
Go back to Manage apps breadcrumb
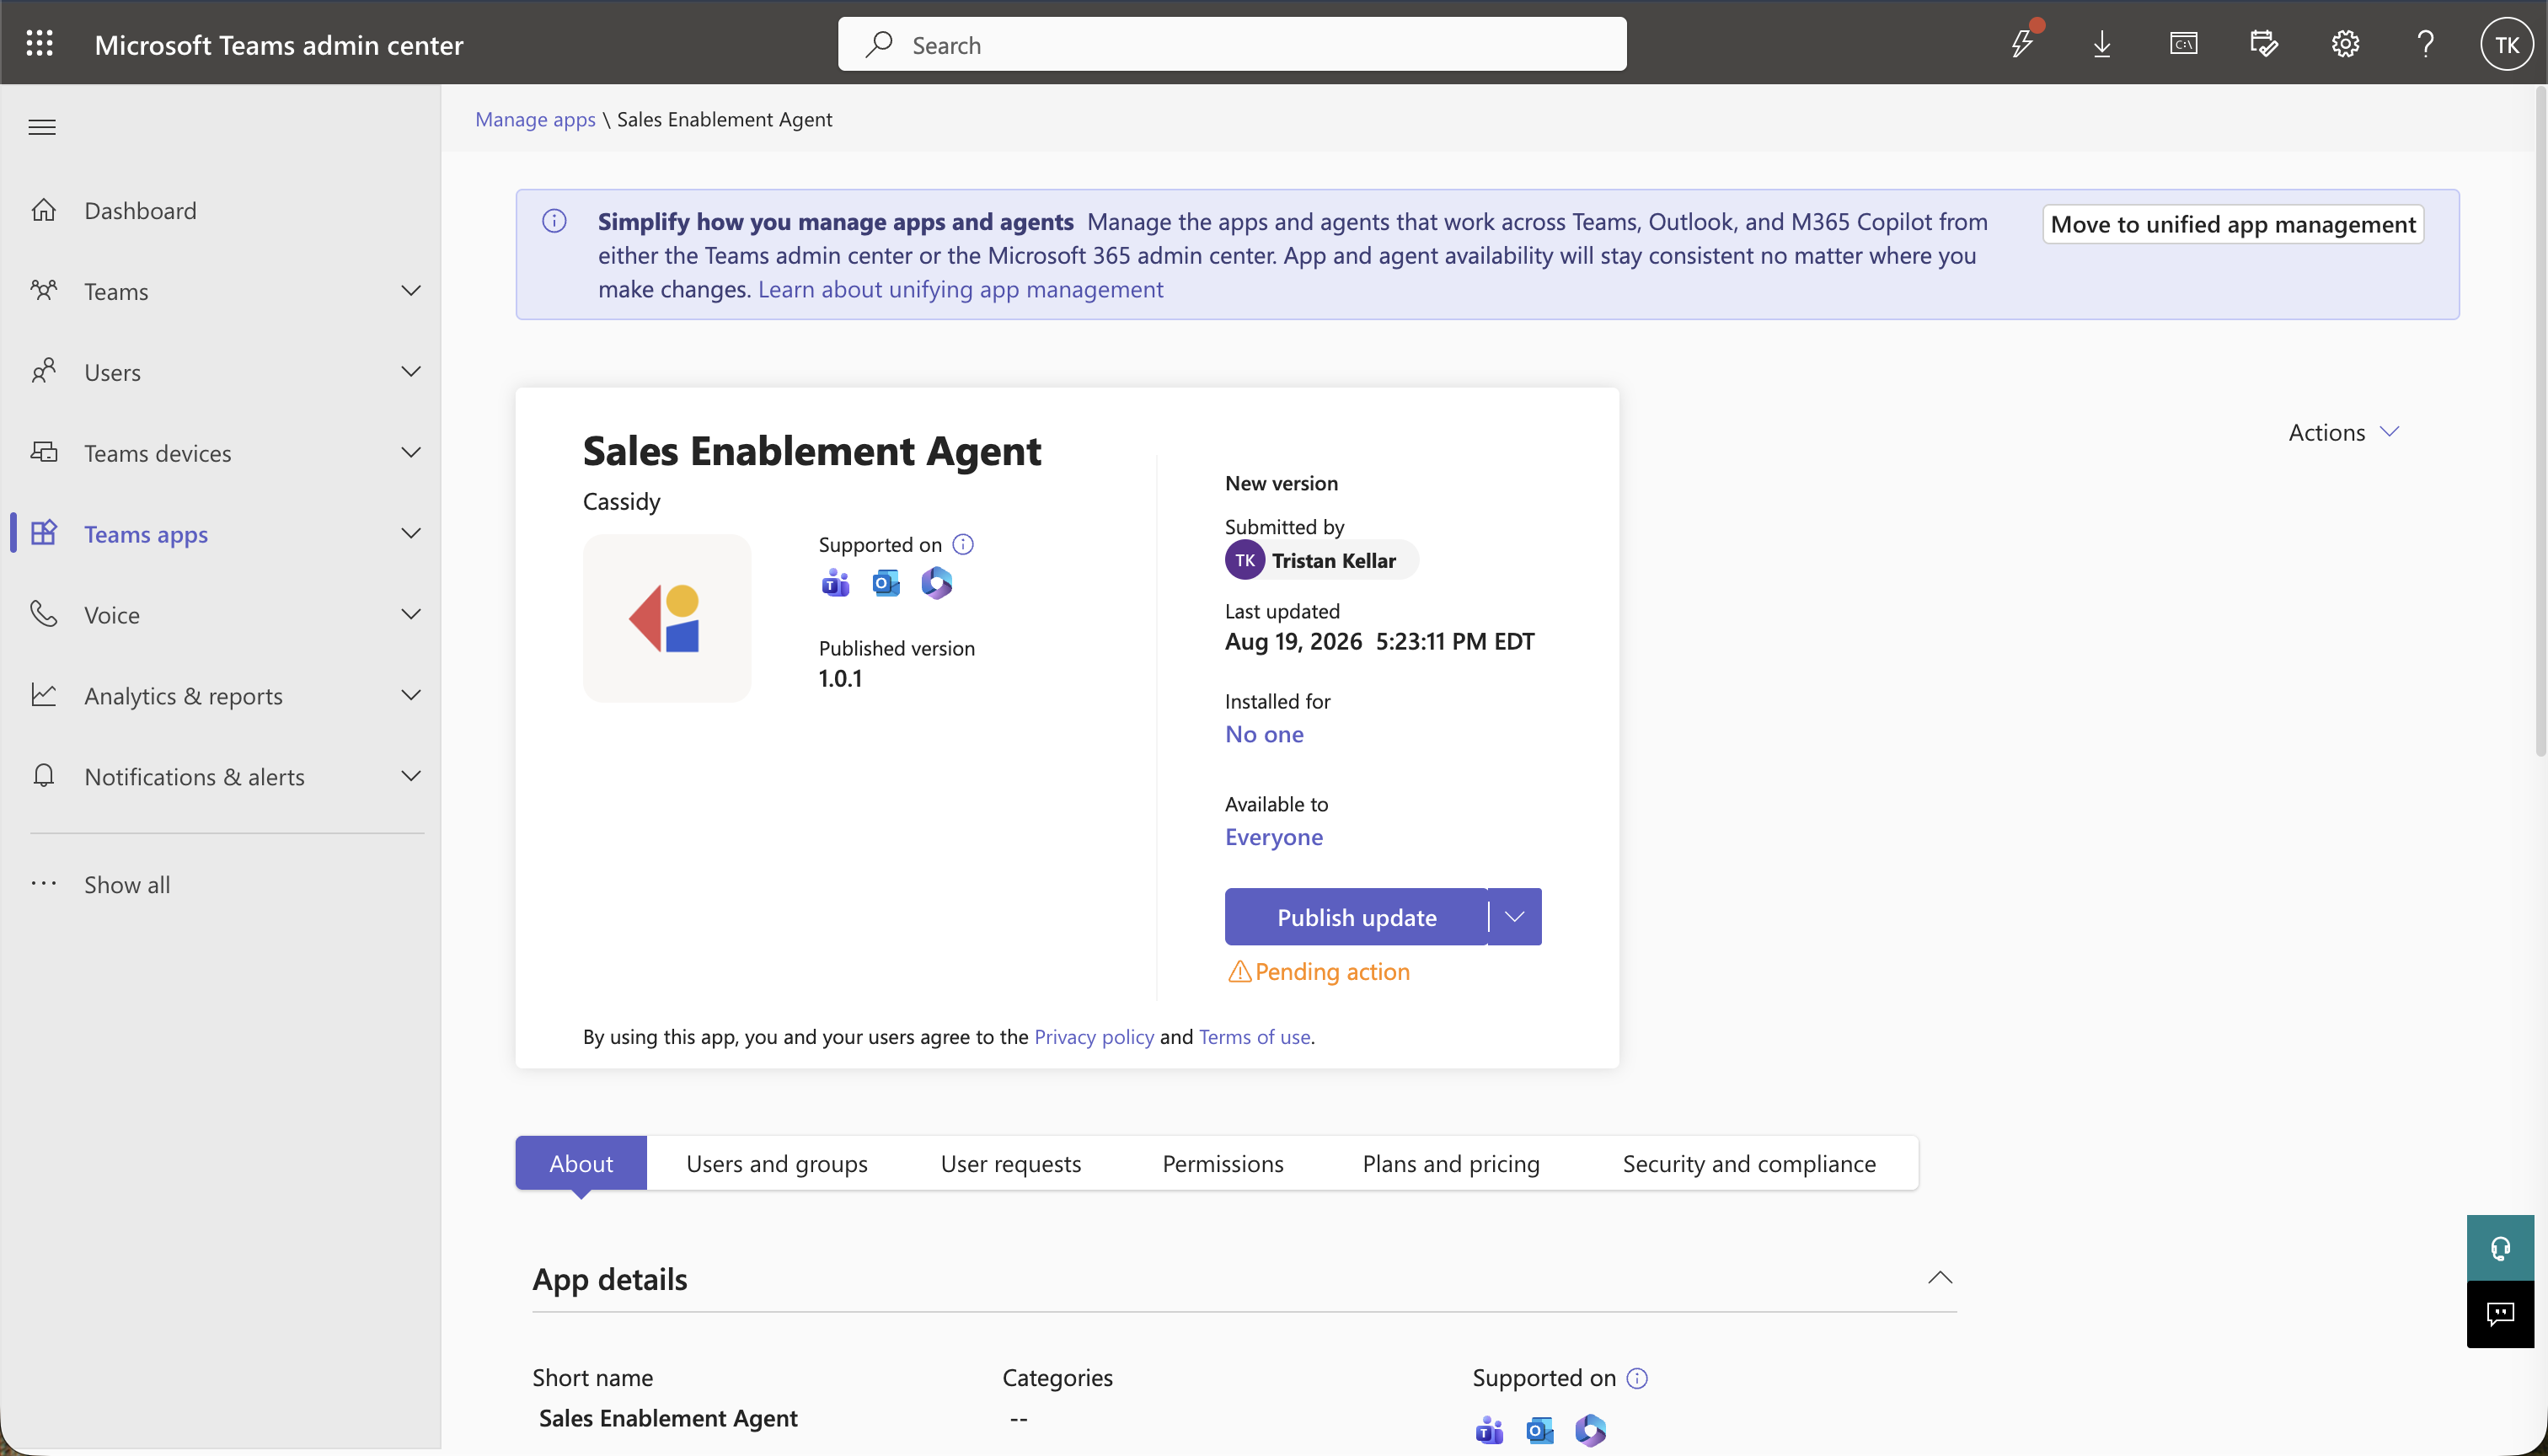tap(535, 119)
